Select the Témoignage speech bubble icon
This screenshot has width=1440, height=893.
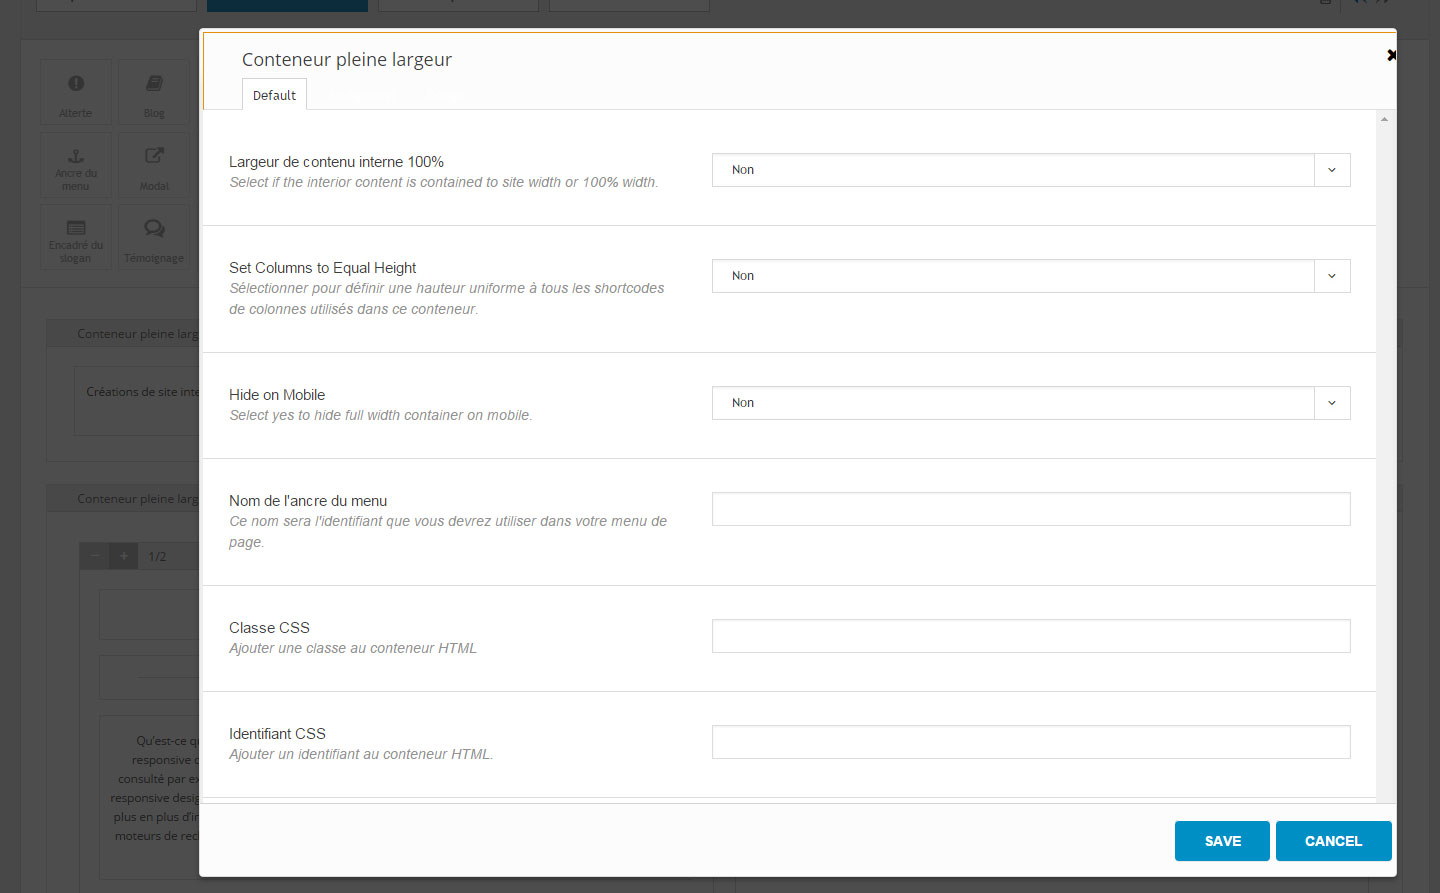[x=154, y=228]
